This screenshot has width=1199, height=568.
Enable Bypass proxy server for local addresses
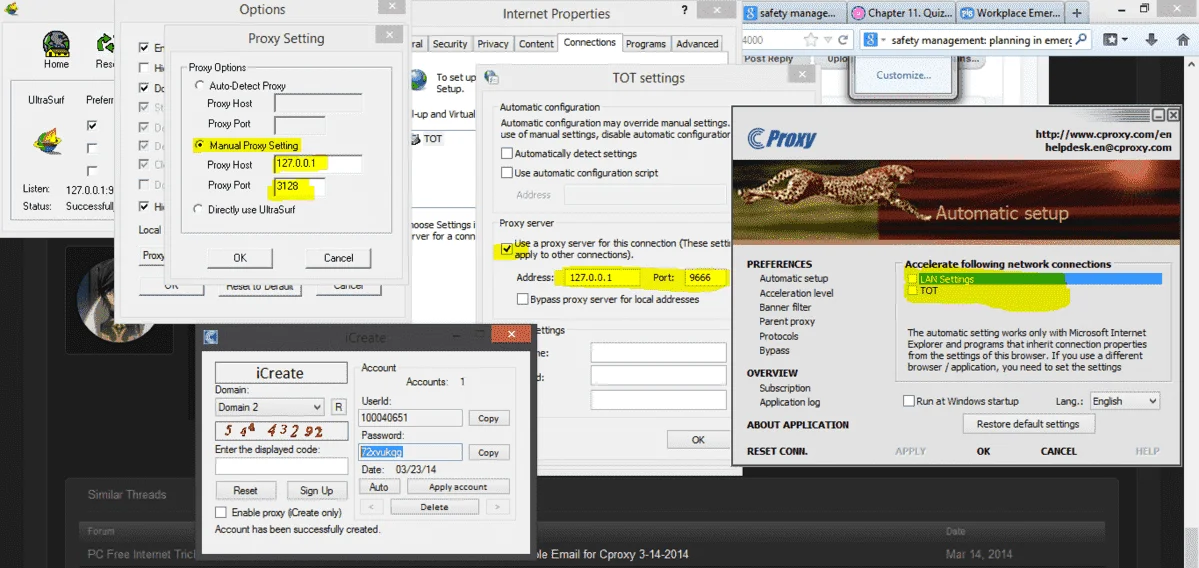click(523, 300)
